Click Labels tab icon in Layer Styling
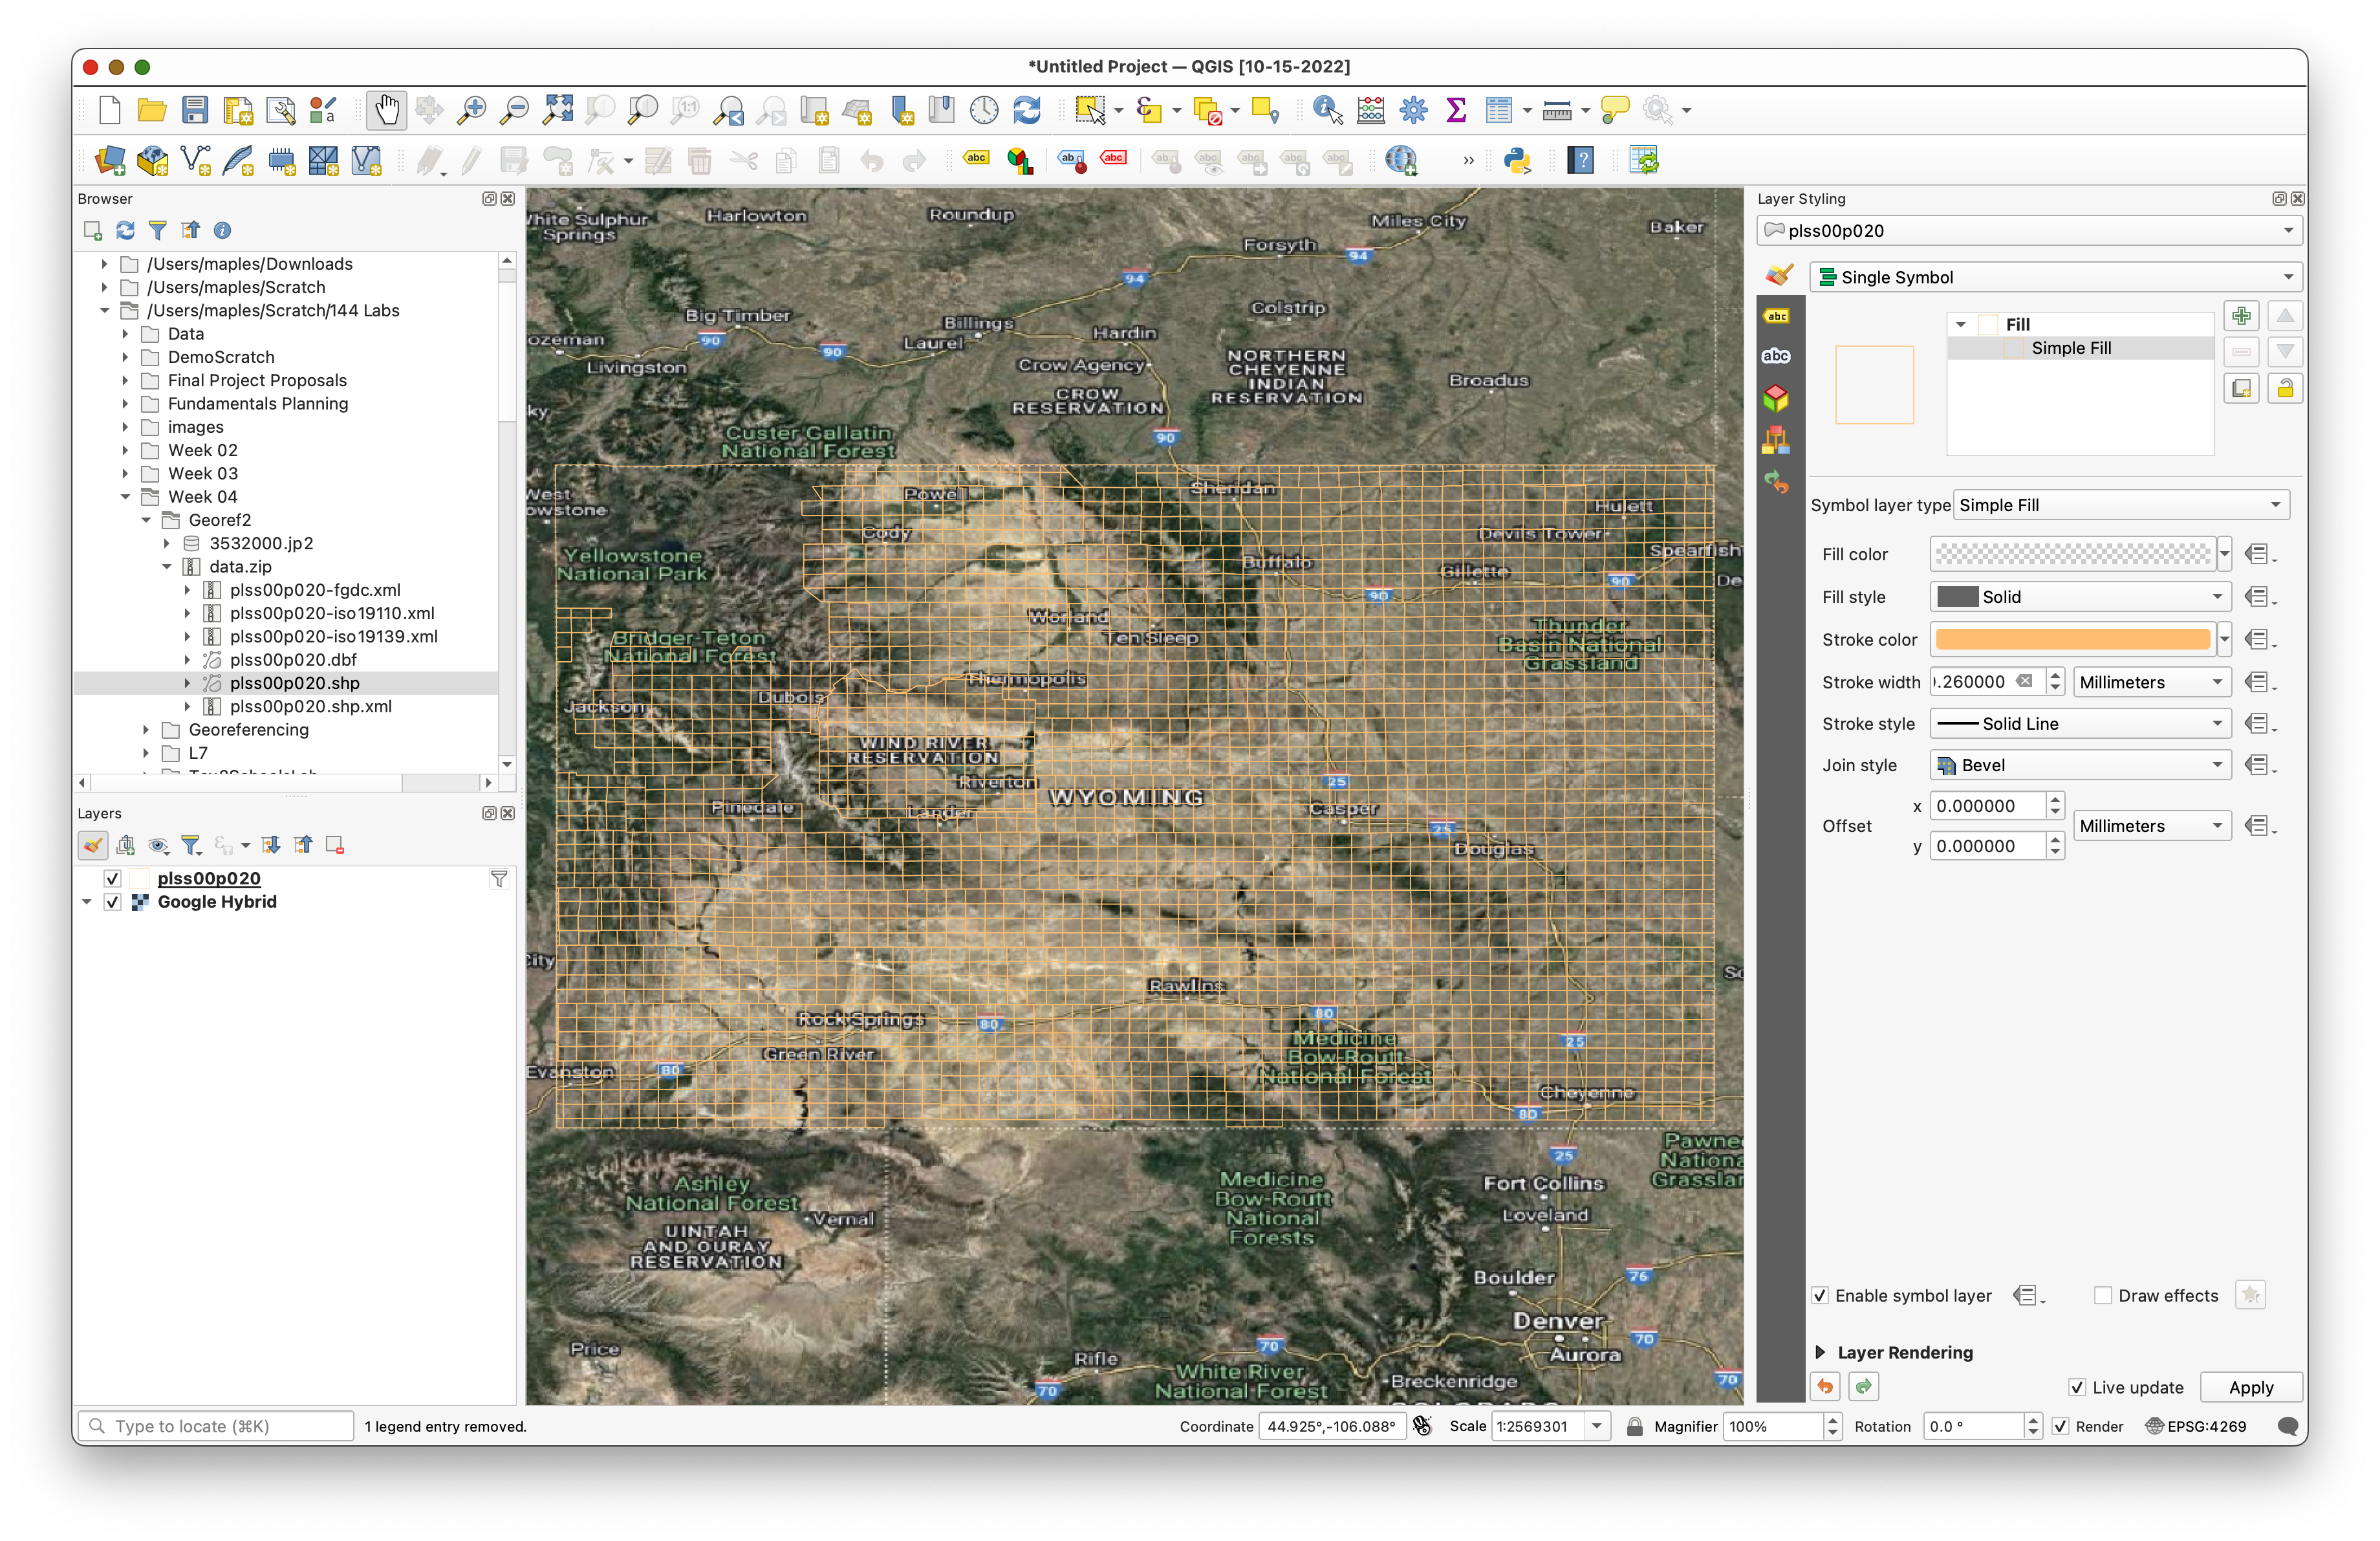2380x1541 pixels. click(x=1776, y=317)
